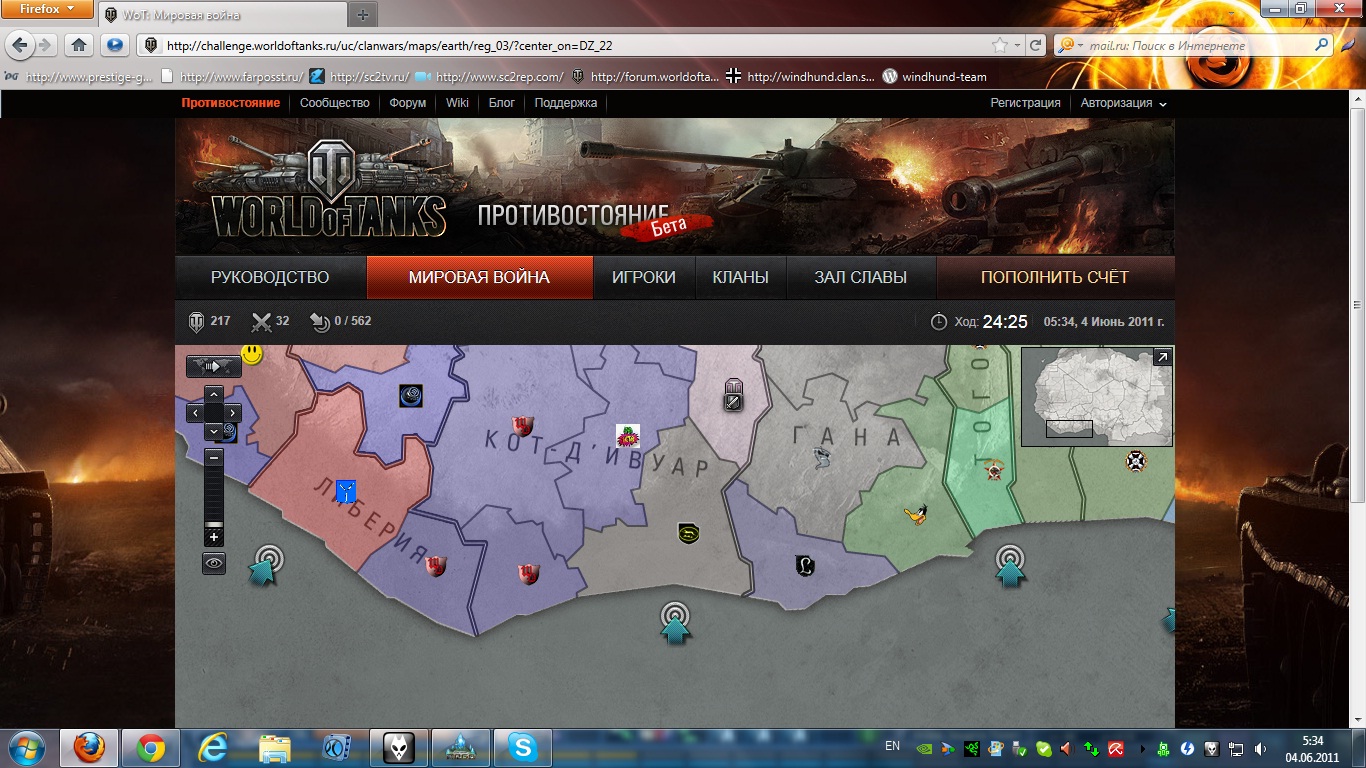Zoom out the map with minus button
The width and height of the screenshot is (1366, 768).
pyautogui.click(x=214, y=456)
